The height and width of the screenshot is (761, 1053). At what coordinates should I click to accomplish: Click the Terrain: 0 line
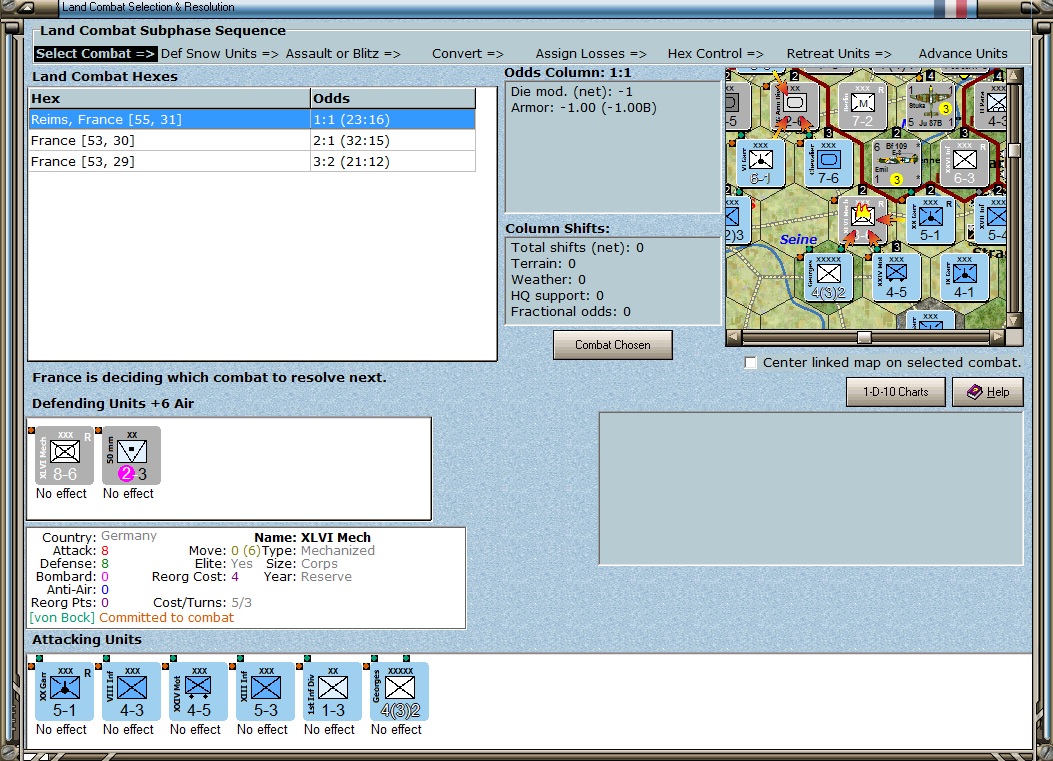pyautogui.click(x=543, y=264)
